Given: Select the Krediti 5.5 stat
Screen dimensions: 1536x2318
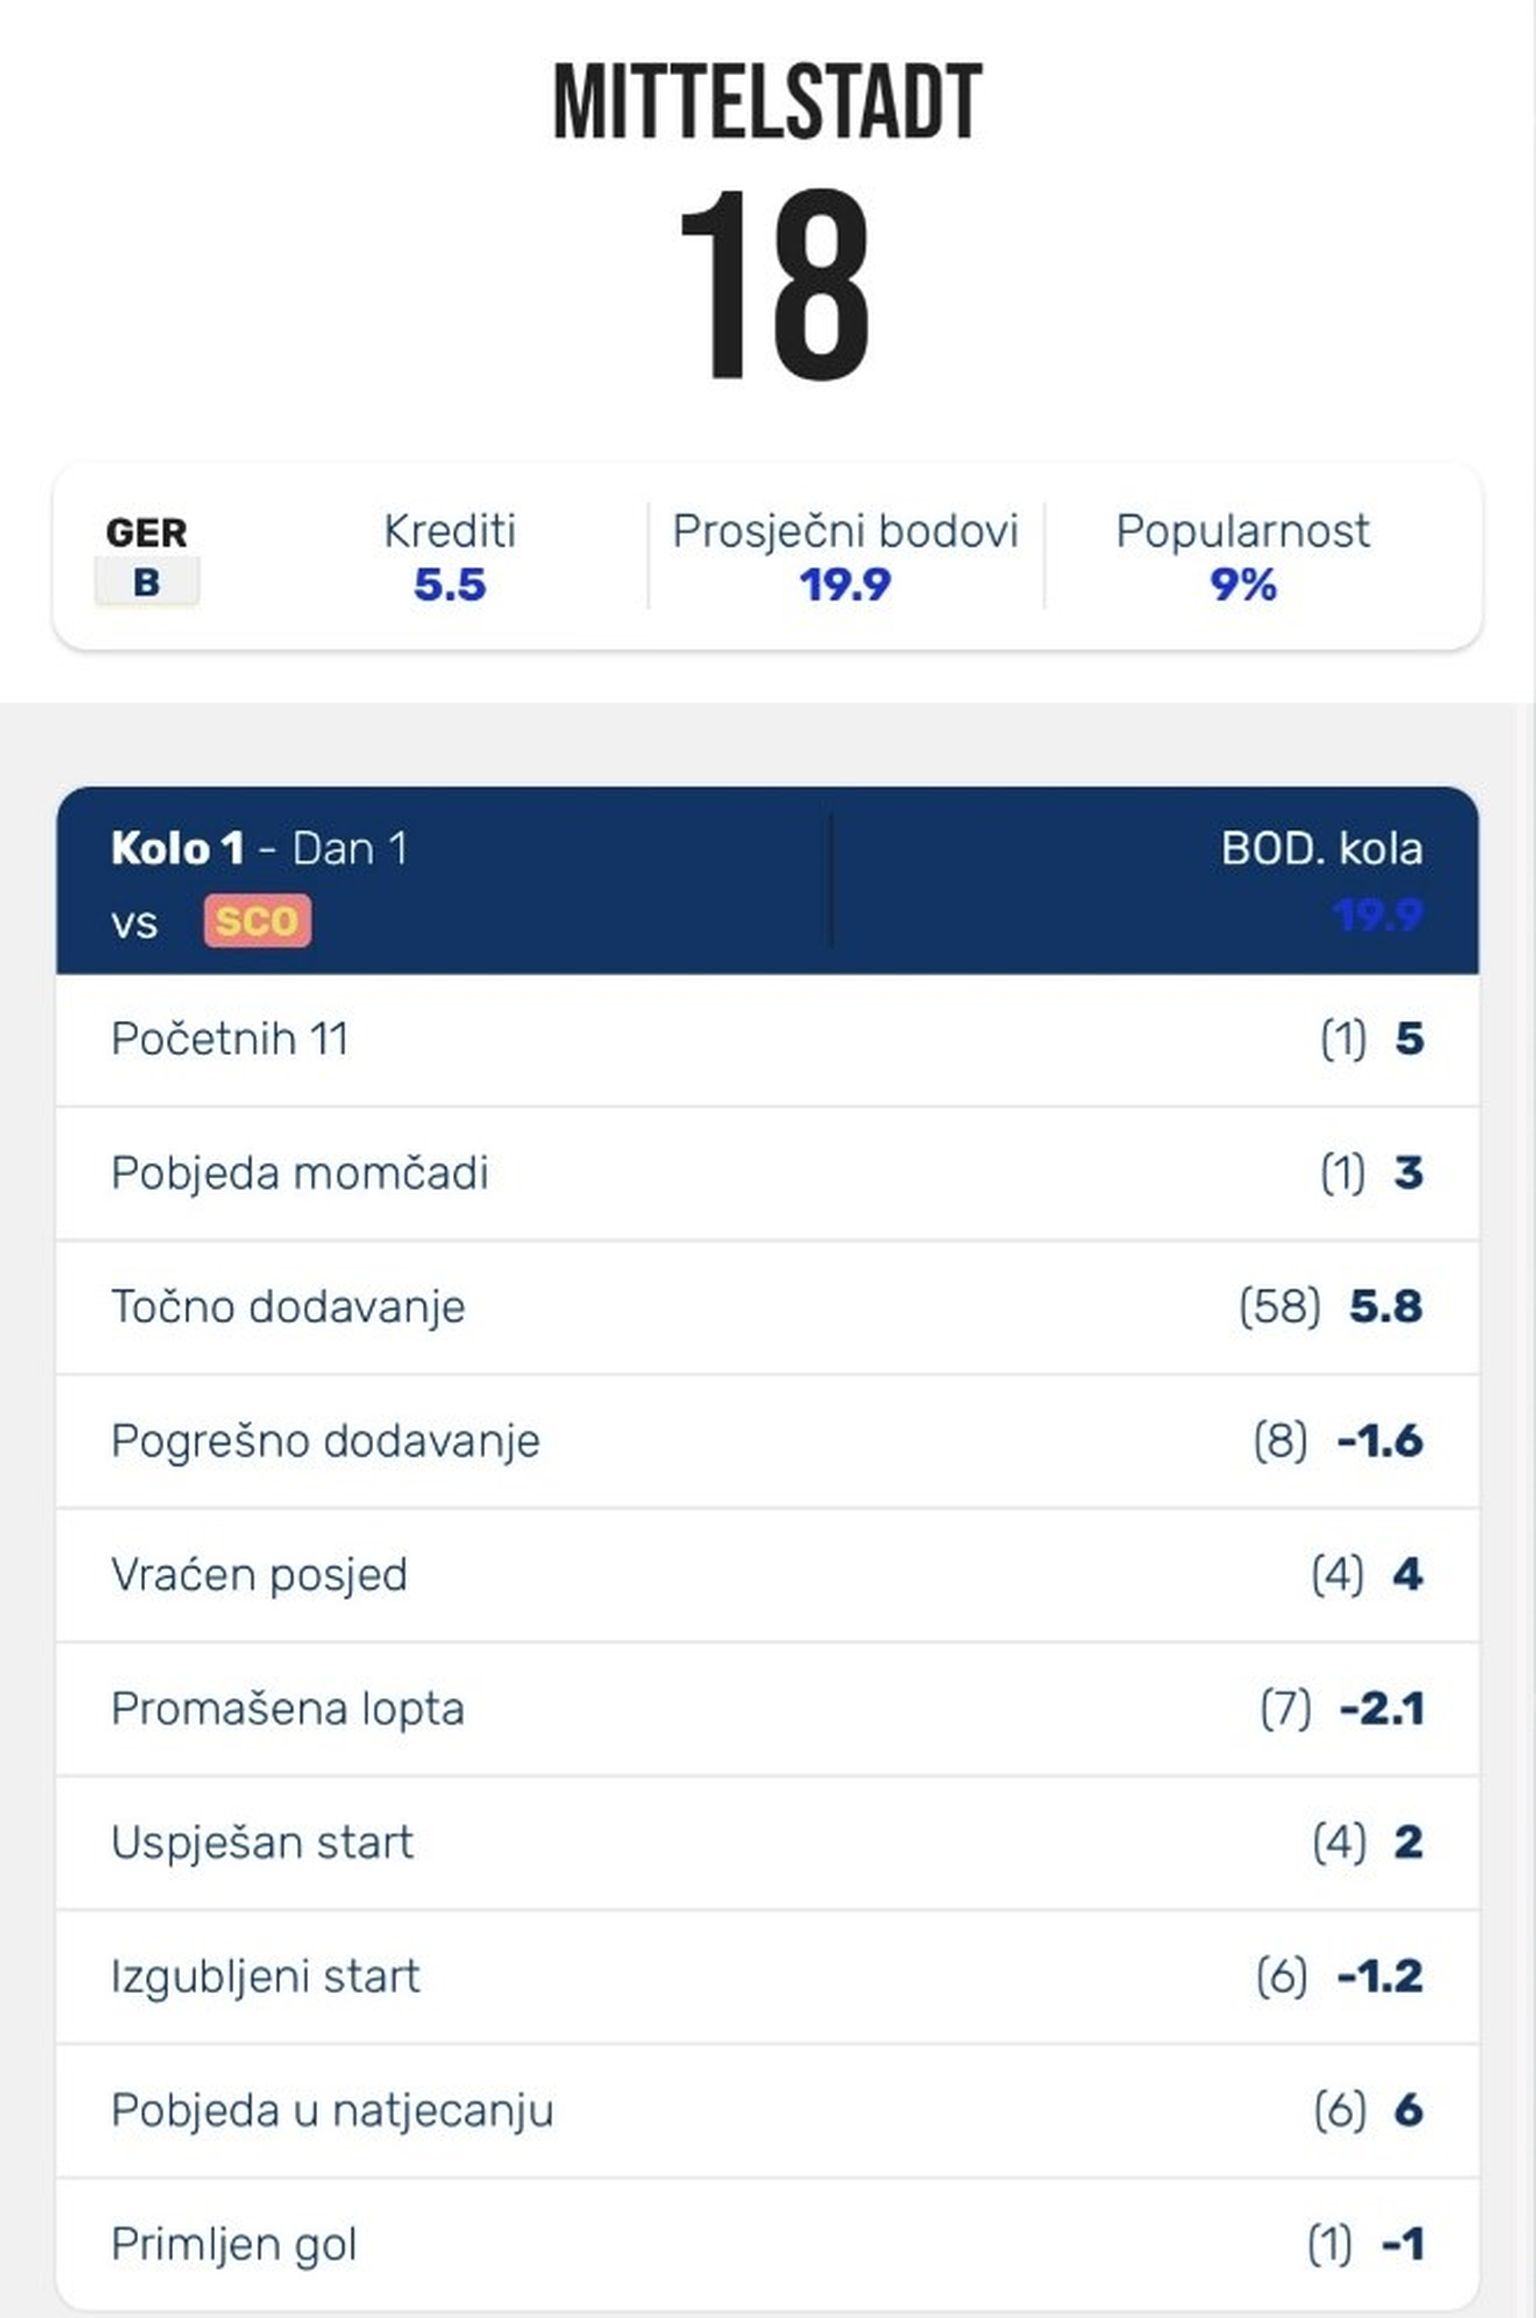Looking at the screenshot, I should click(x=450, y=557).
